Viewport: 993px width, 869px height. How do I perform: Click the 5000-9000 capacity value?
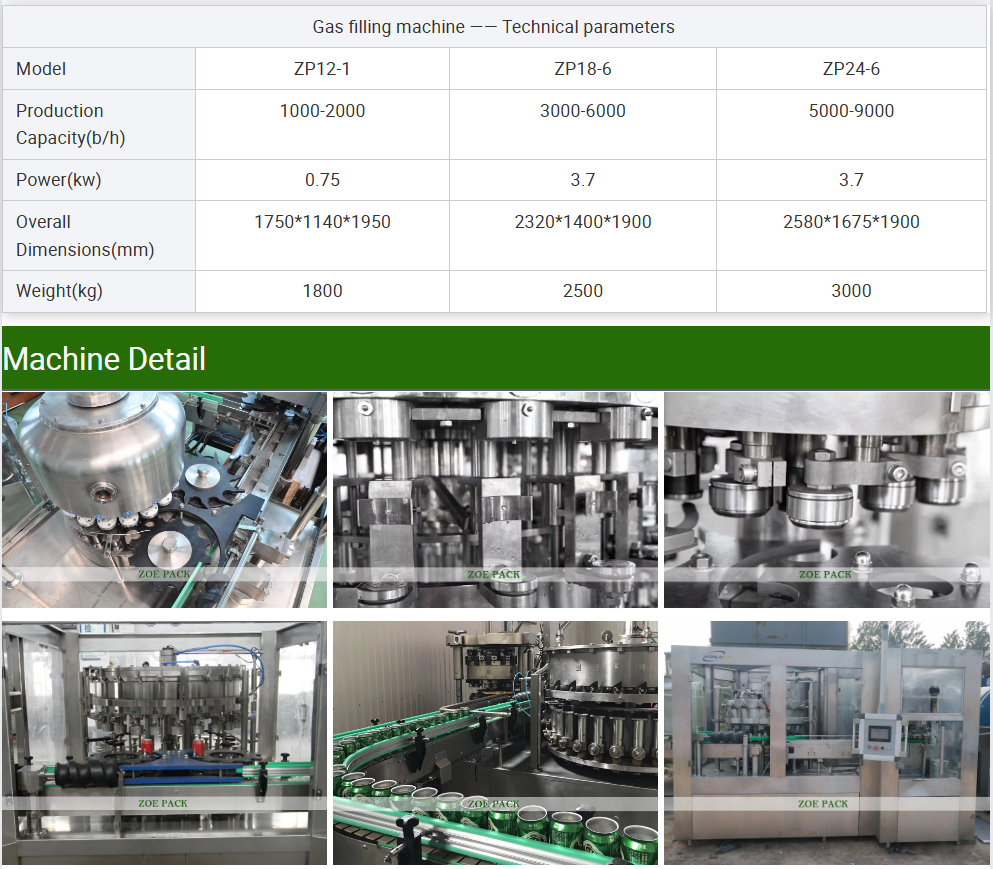tap(851, 111)
